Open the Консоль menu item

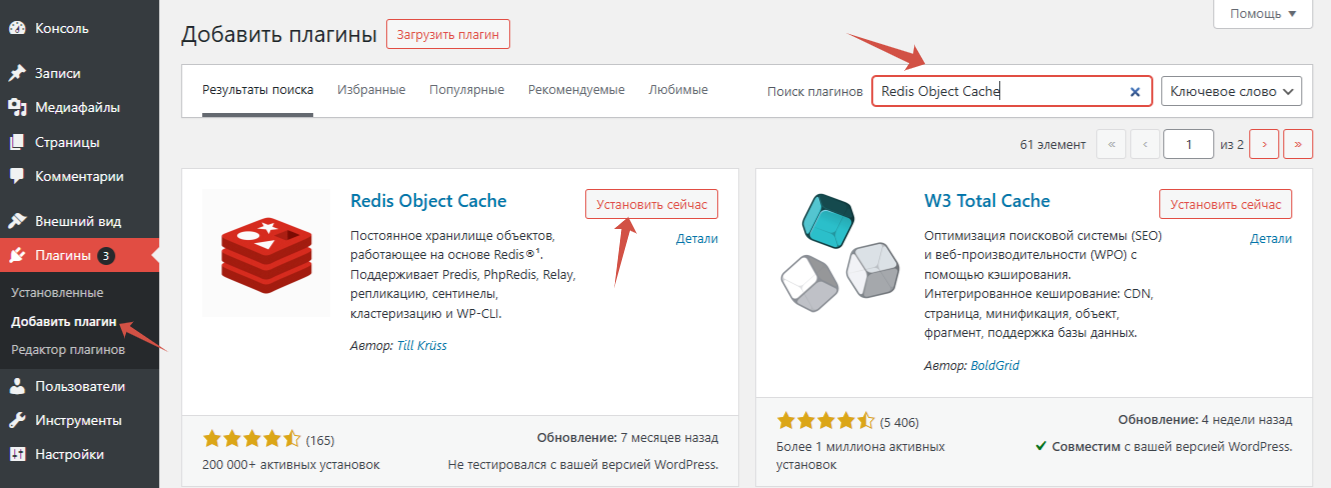tap(80, 28)
